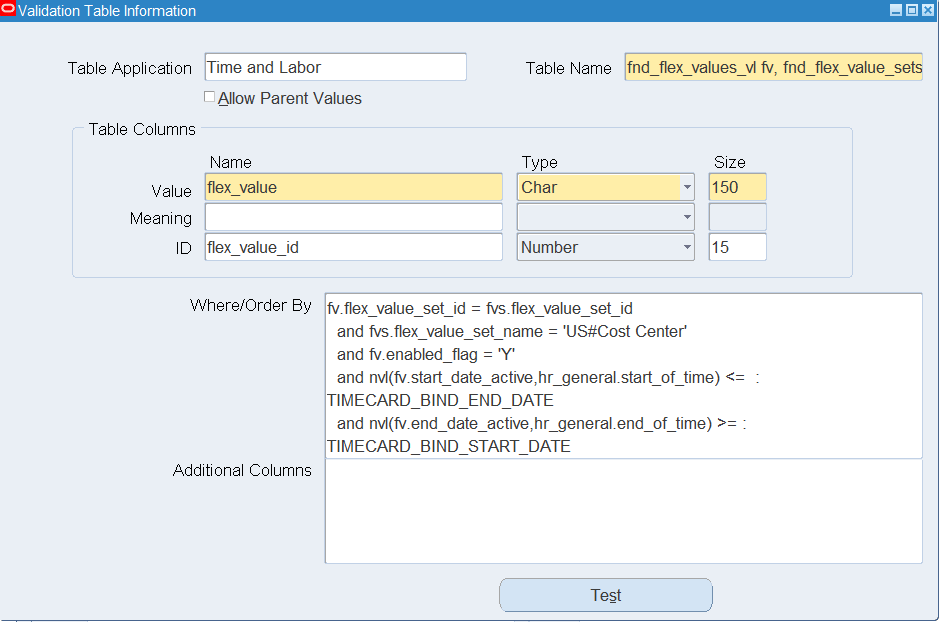Click the Oracle icon in the title bar
939x622 pixels.
click(8, 10)
